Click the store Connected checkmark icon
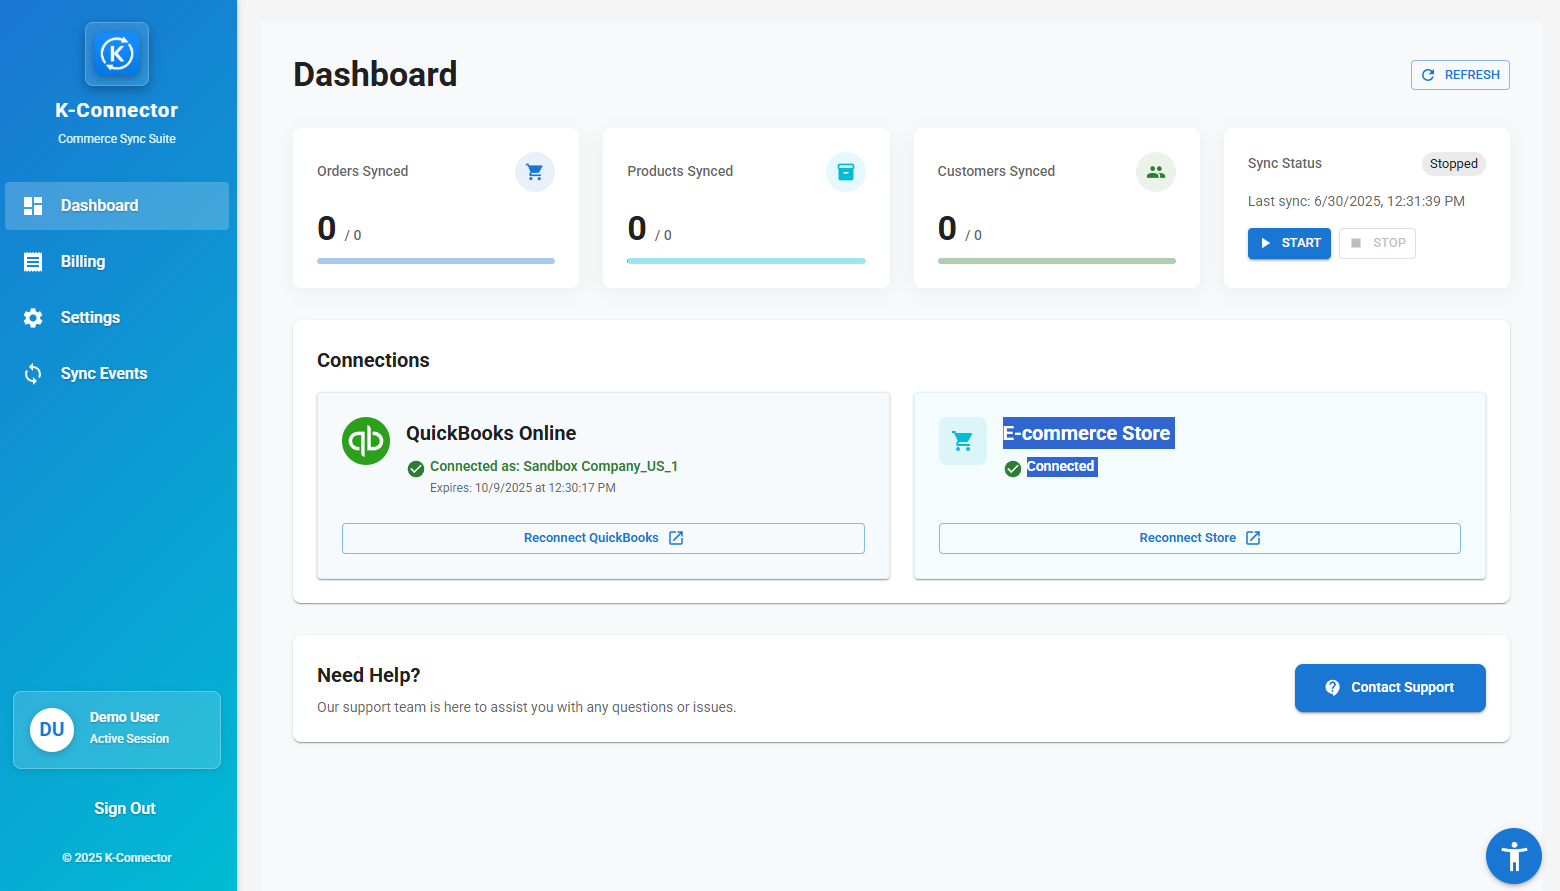This screenshot has width=1560, height=891. (1013, 468)
